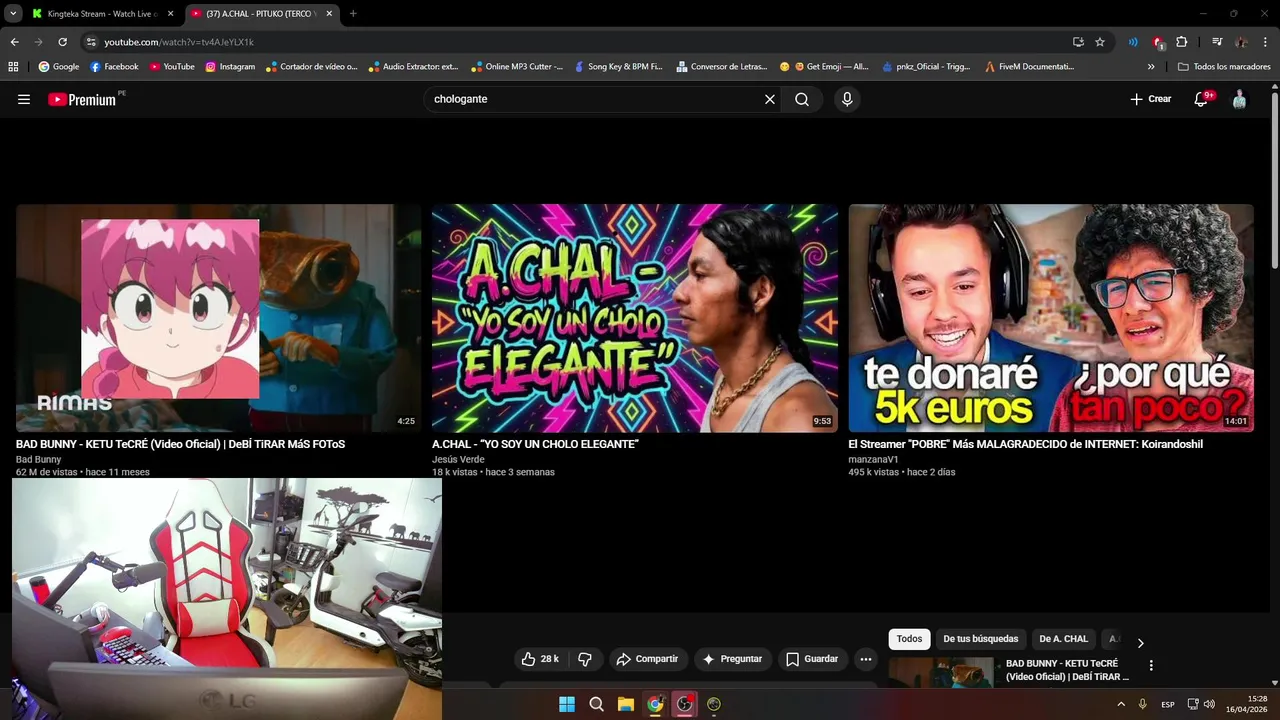Open volume control in system tray
The height and width of the screenshot is (720, 1280).
(1209, 704)
